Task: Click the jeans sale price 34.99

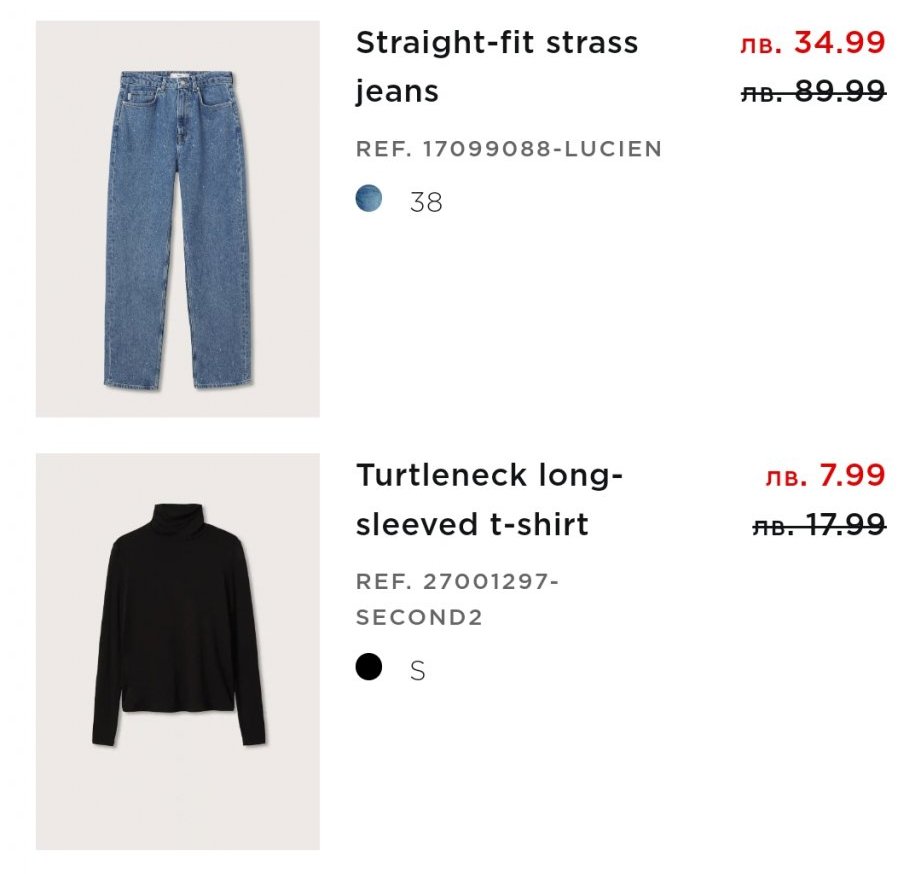Action: (839, 43)
